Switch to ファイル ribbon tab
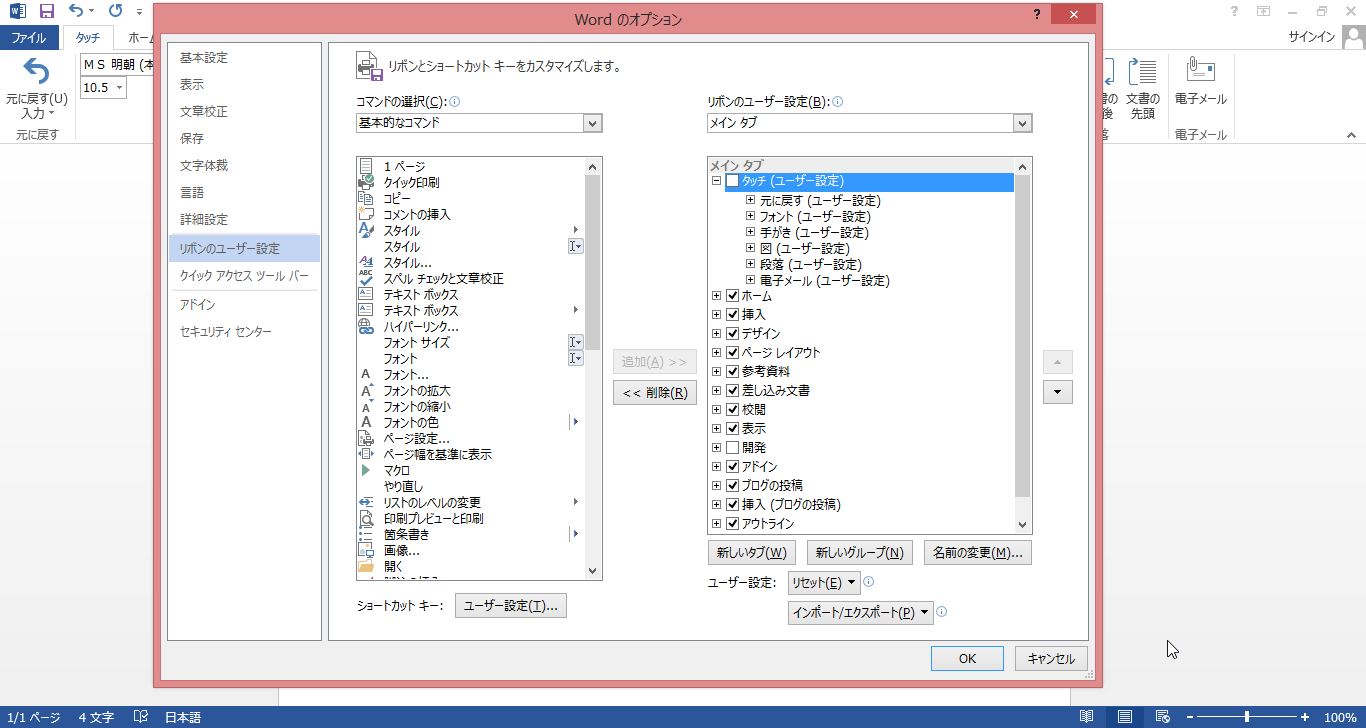This screenshot has width=1366, height=728. click(x=28, y=38)
